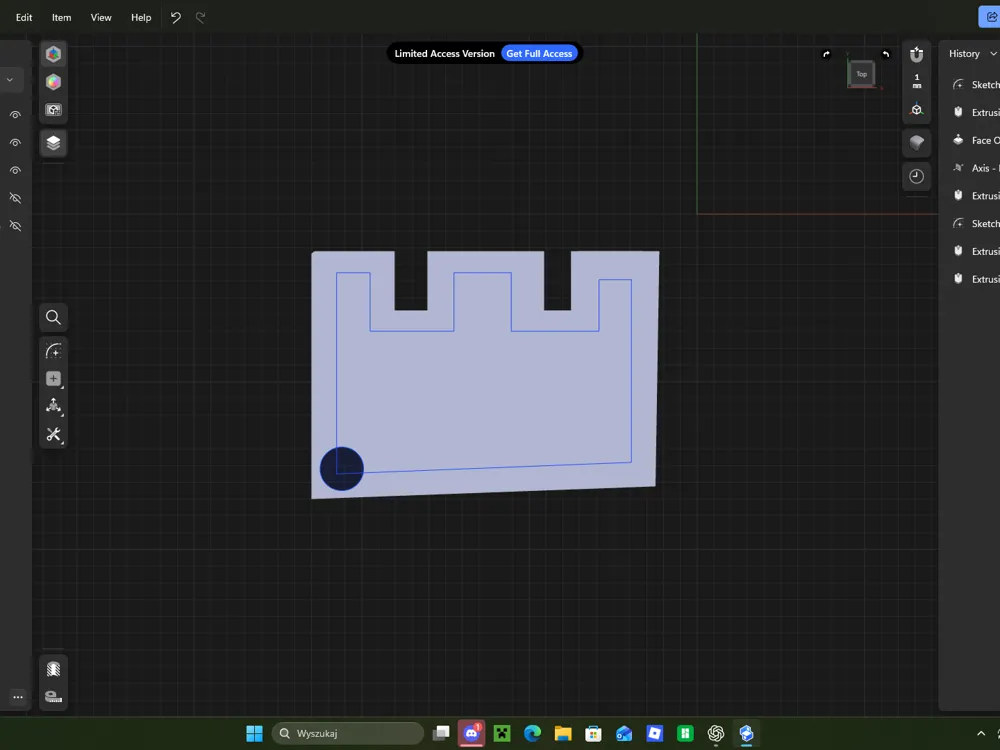This screenshot has height=750, width=1000.
Task: Select the last Extrusion step in History
Action: (x=975, y=279)
